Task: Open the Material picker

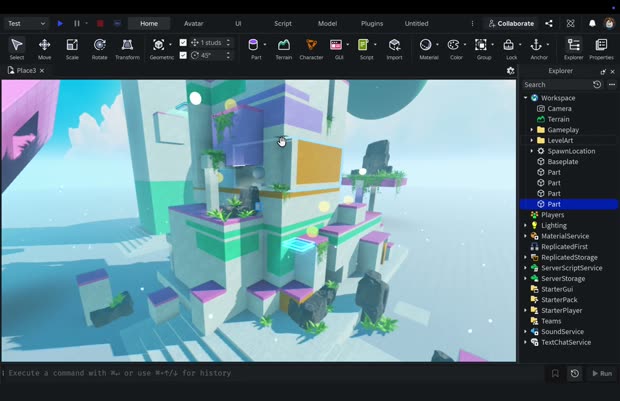Action: (425, 45)
